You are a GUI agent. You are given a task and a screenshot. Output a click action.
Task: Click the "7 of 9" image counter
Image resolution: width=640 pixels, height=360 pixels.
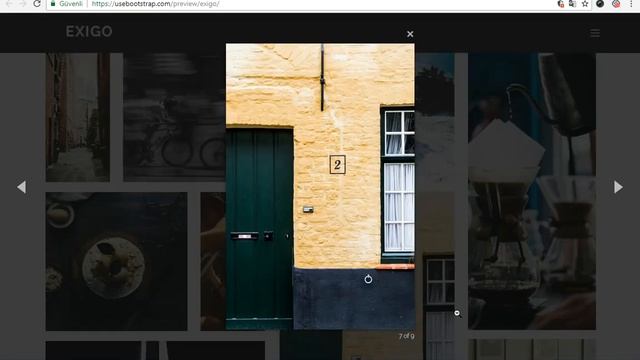click(x=406, y=336)
